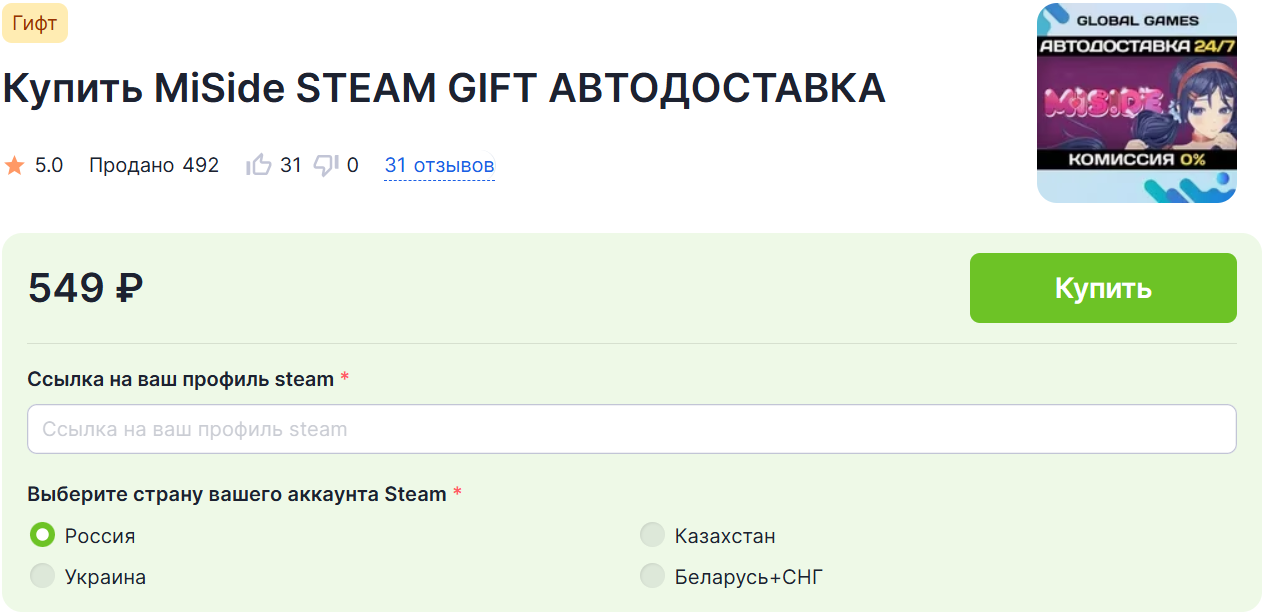1265x616 pixels.
Task: Open the 31 отзывов reviews link
Action: pos(439,166)
